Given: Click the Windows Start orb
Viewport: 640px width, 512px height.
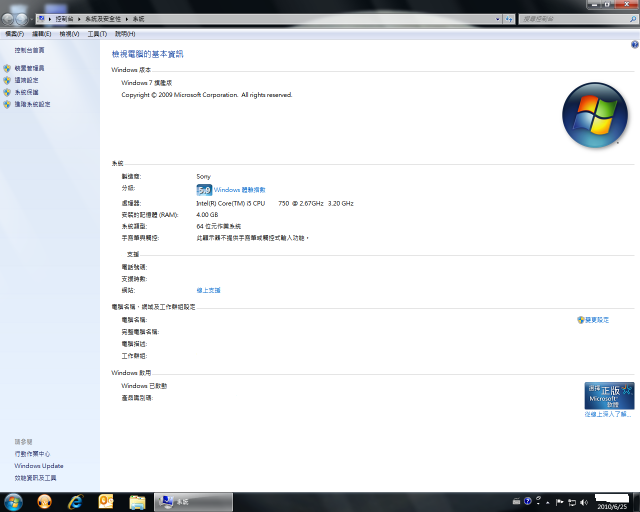Looking at the screenshot, I should 13,502.
